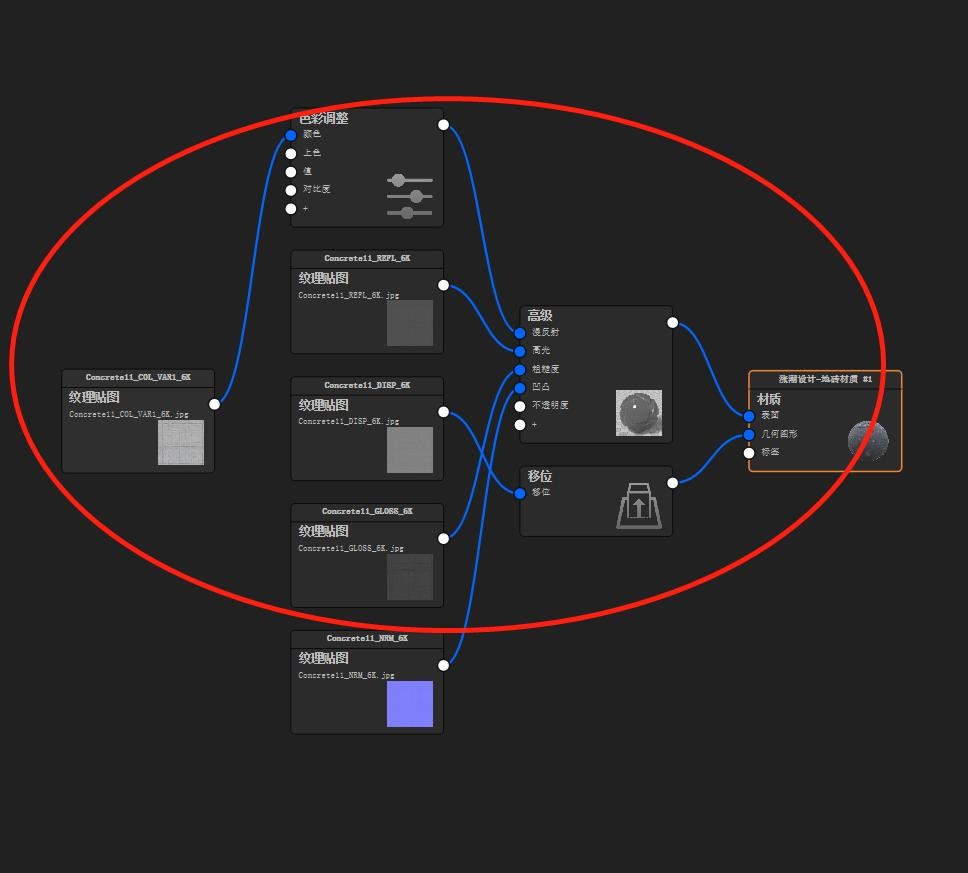Click the 上色 input socket on 色彩调整
The image size is (968, 873).
(291, 154)
